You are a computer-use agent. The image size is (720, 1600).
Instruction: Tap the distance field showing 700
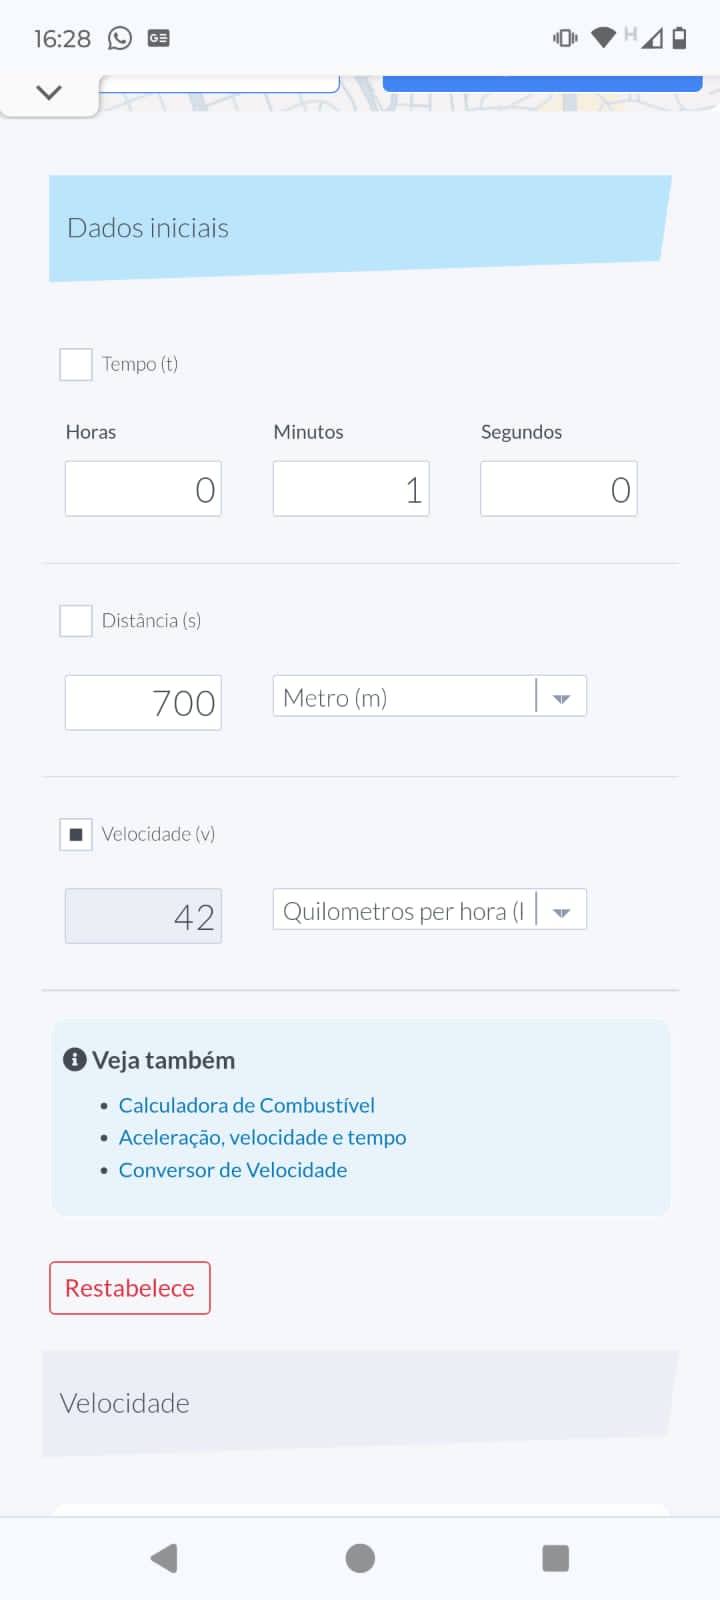[x=143, y=703]
